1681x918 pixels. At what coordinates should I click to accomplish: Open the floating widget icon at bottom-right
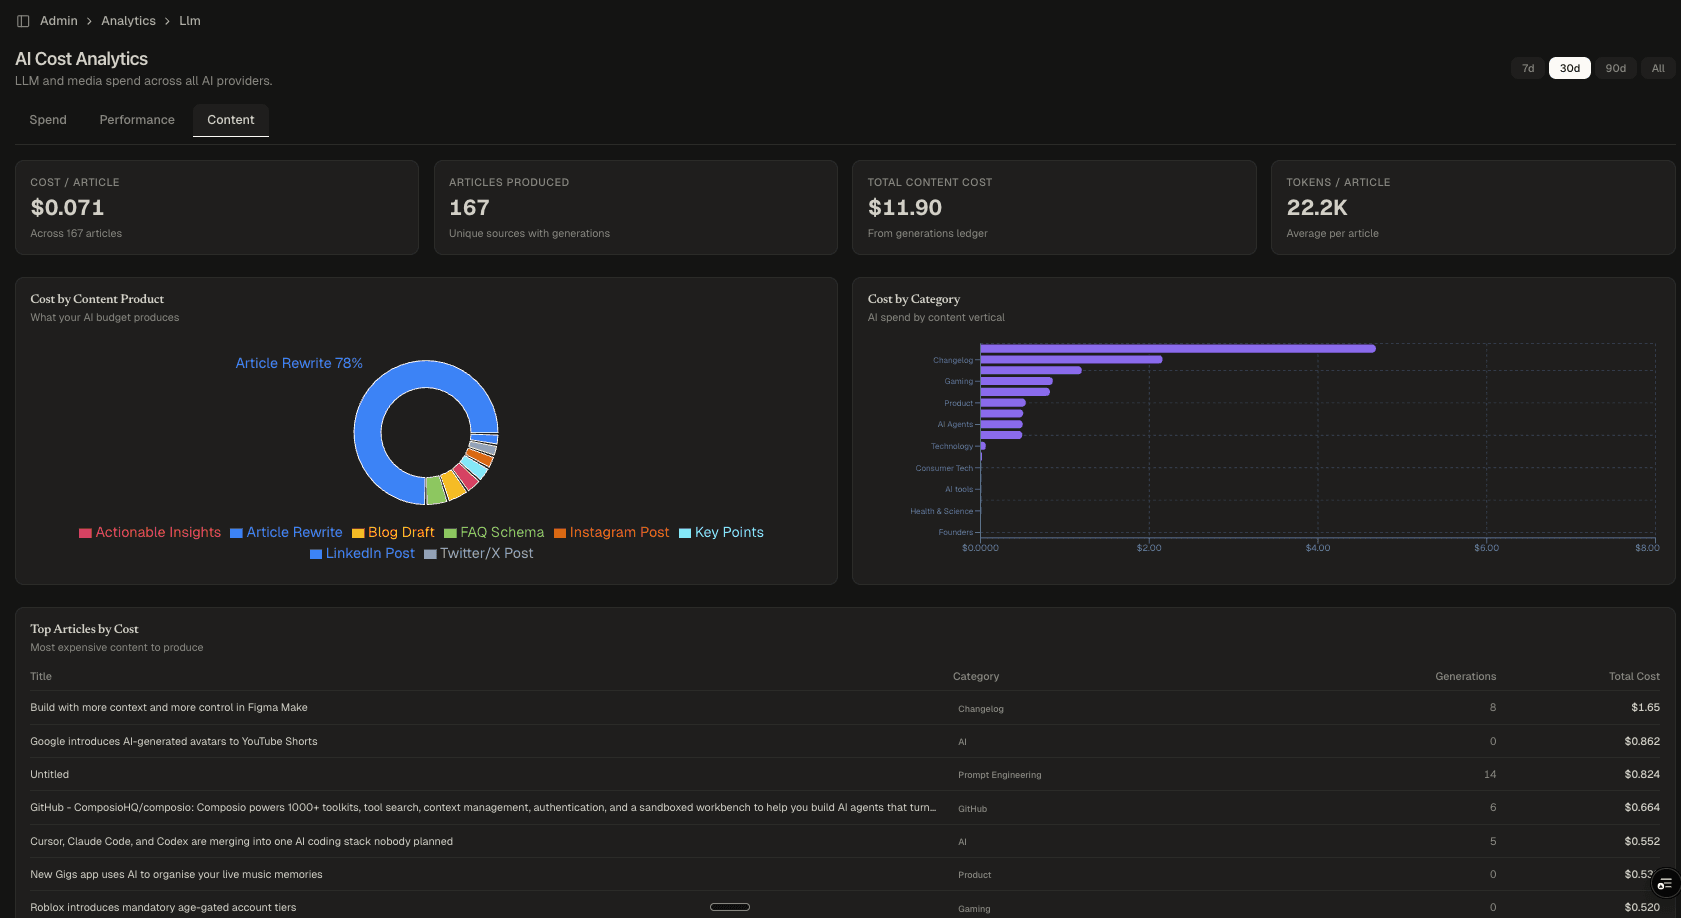pyautogui.click(x=1664, y=884)
